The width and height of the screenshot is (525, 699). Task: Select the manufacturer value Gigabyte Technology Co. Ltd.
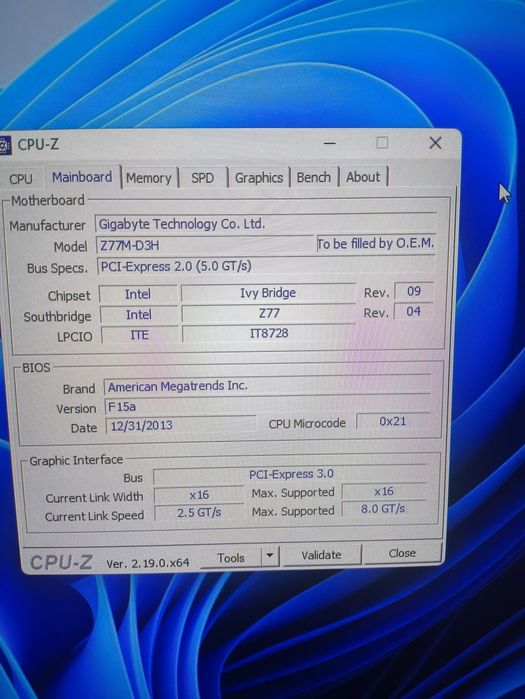266,224
